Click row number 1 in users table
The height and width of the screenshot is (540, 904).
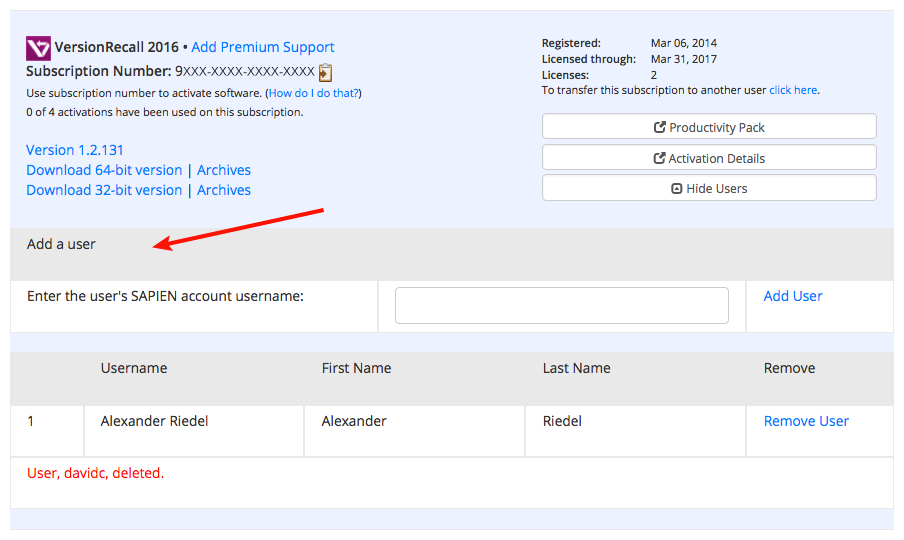[x=31, y=421]
